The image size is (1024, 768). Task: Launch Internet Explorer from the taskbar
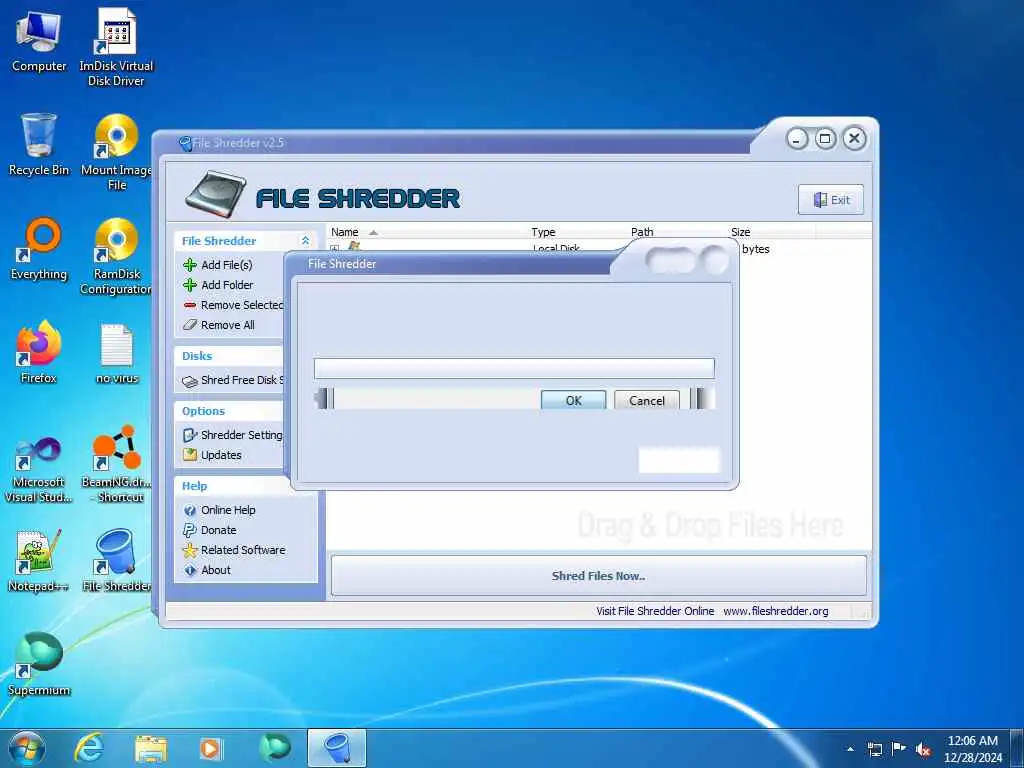pyautogui.click(x=89, y=748)
